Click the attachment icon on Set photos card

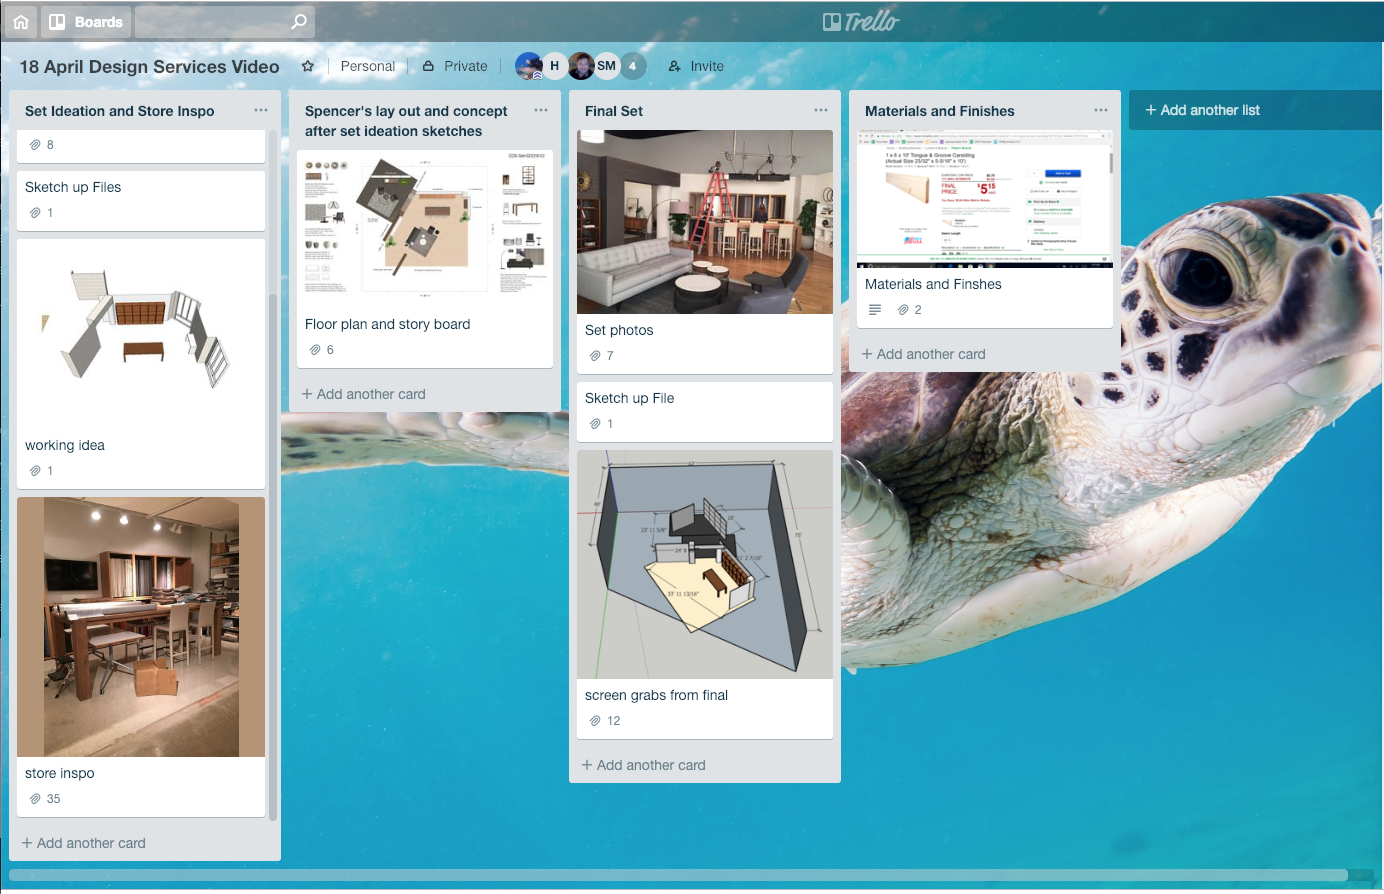click(595, 356)
